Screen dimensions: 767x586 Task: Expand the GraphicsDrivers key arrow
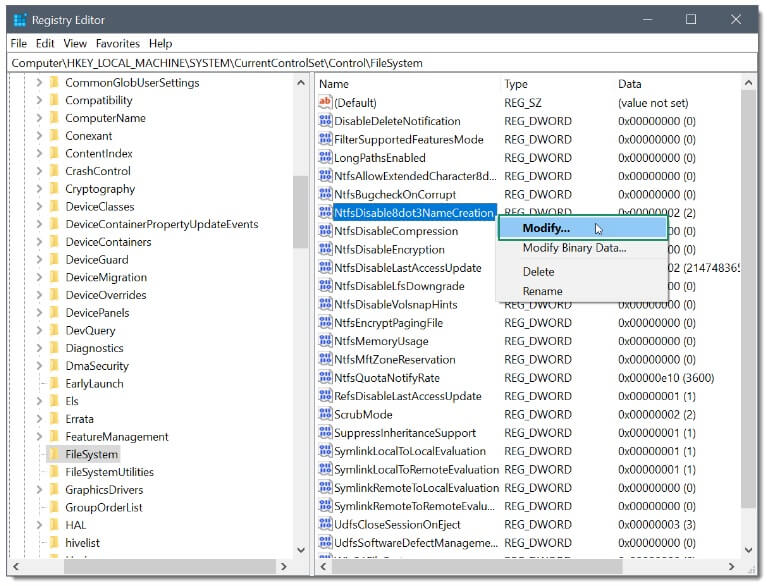39,490
